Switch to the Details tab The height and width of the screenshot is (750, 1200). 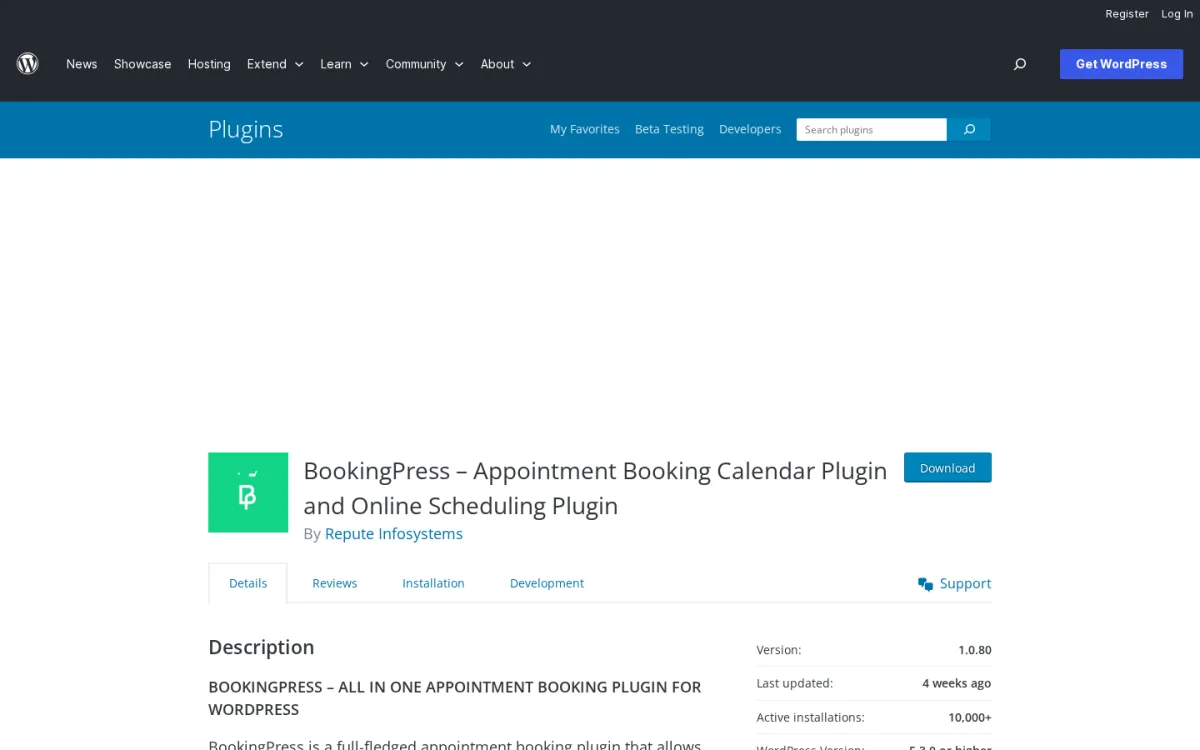248,583
